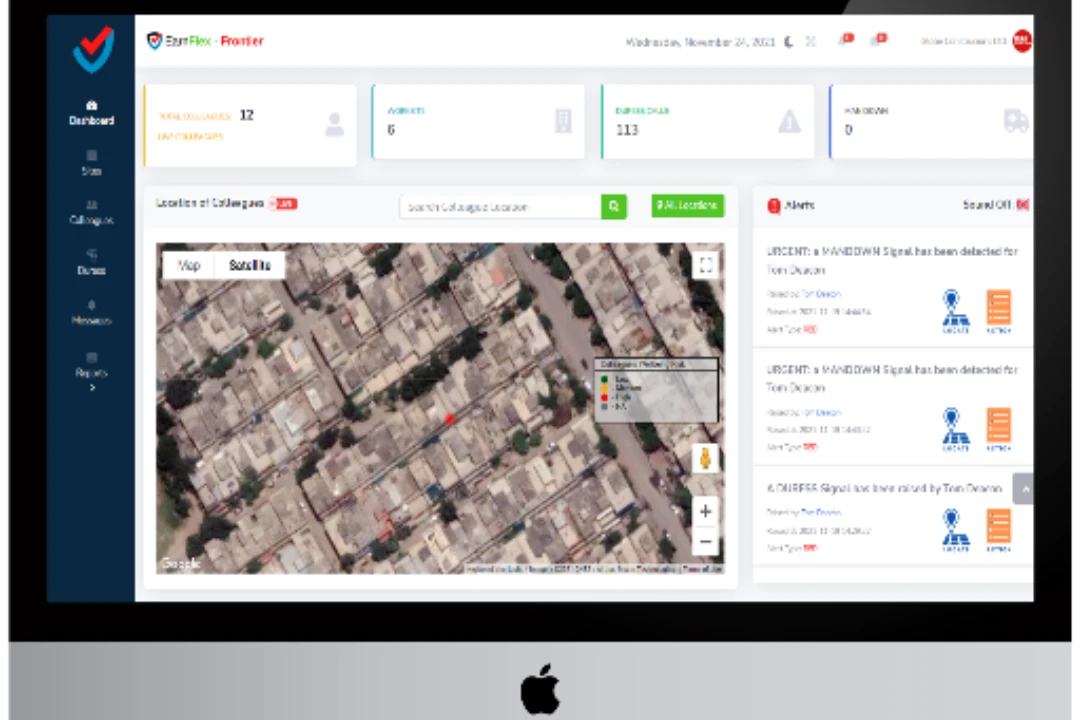Toggle dark mode moon icon

click(788, 42)
